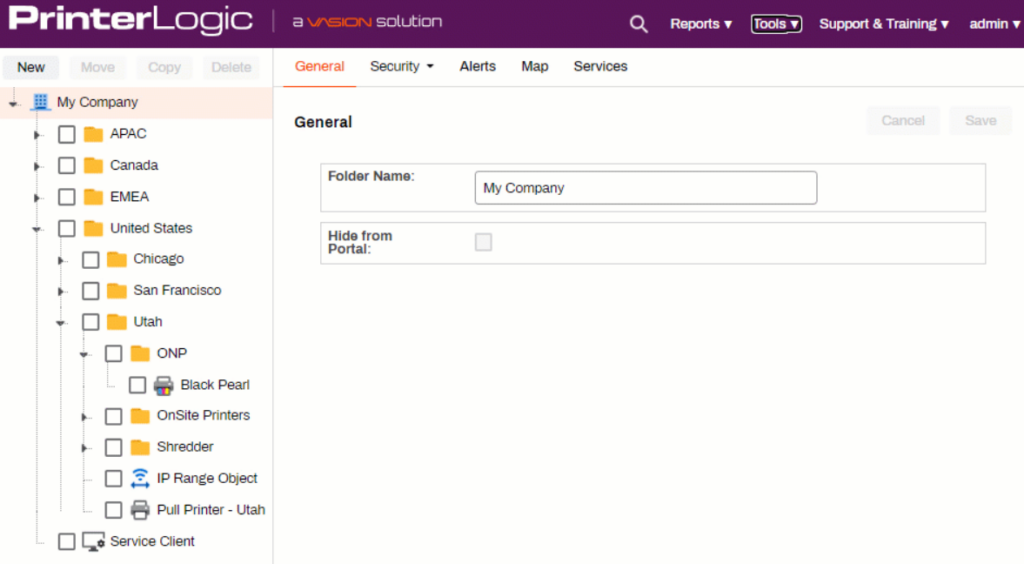Expand the Shredder folder arrow
The image size is (1024, 564).
tap(84, 448)
